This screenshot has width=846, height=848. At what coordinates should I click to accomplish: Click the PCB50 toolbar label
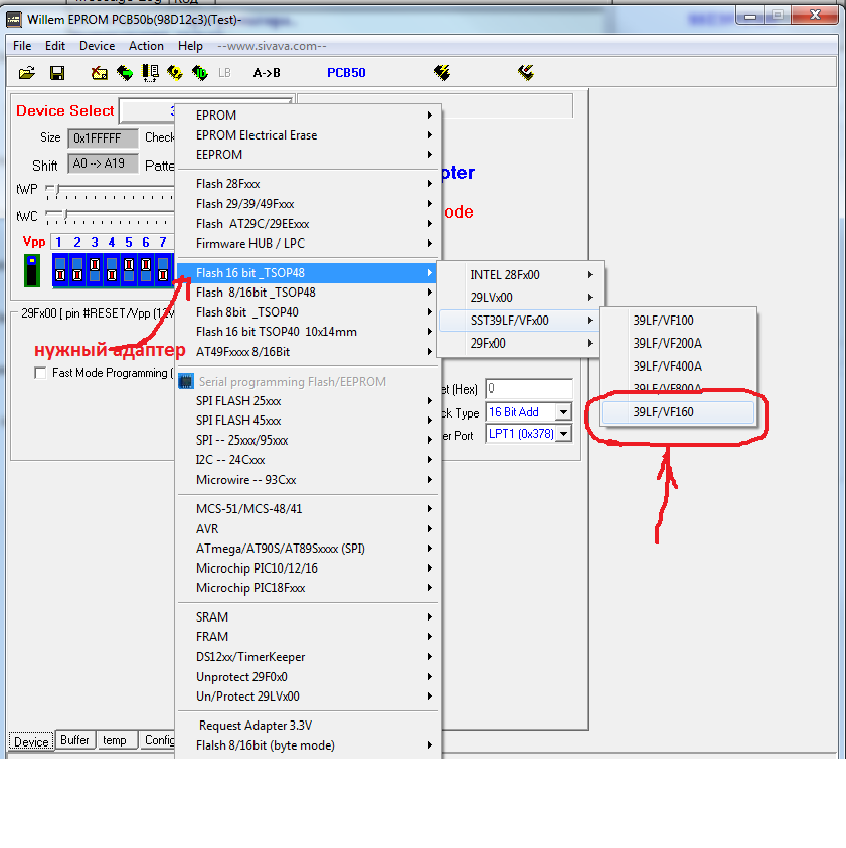click(x=346, y=72)
